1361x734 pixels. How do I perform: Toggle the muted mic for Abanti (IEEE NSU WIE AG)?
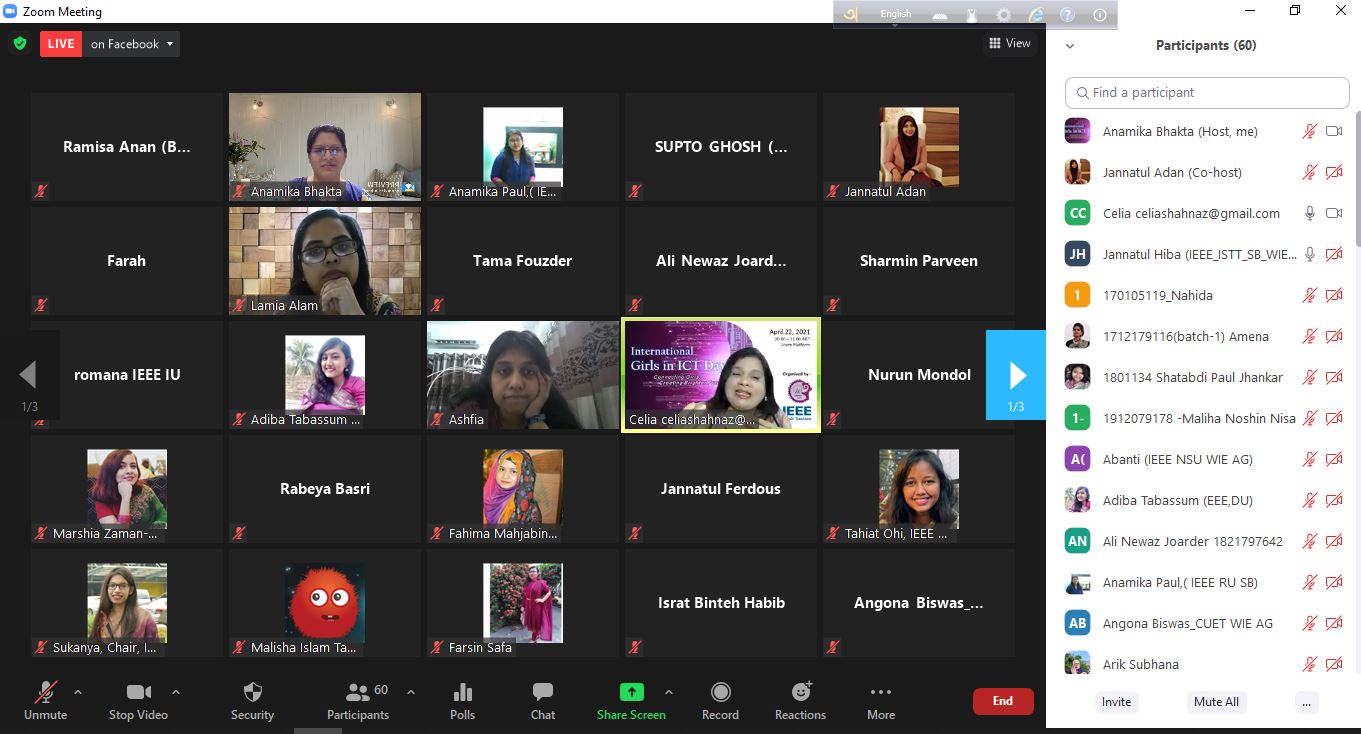coord(1309,459)
